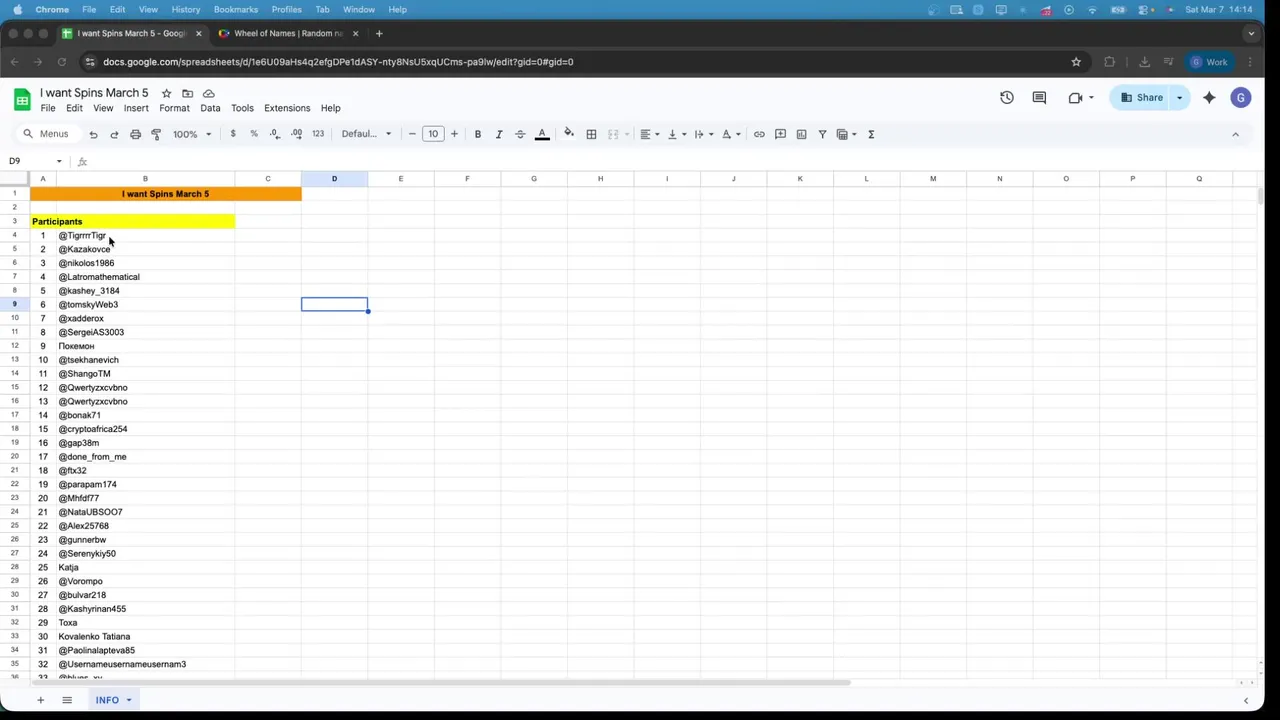Open table views dropdown in toolbar
1280x720 pixels.
(x=847, y=134)
